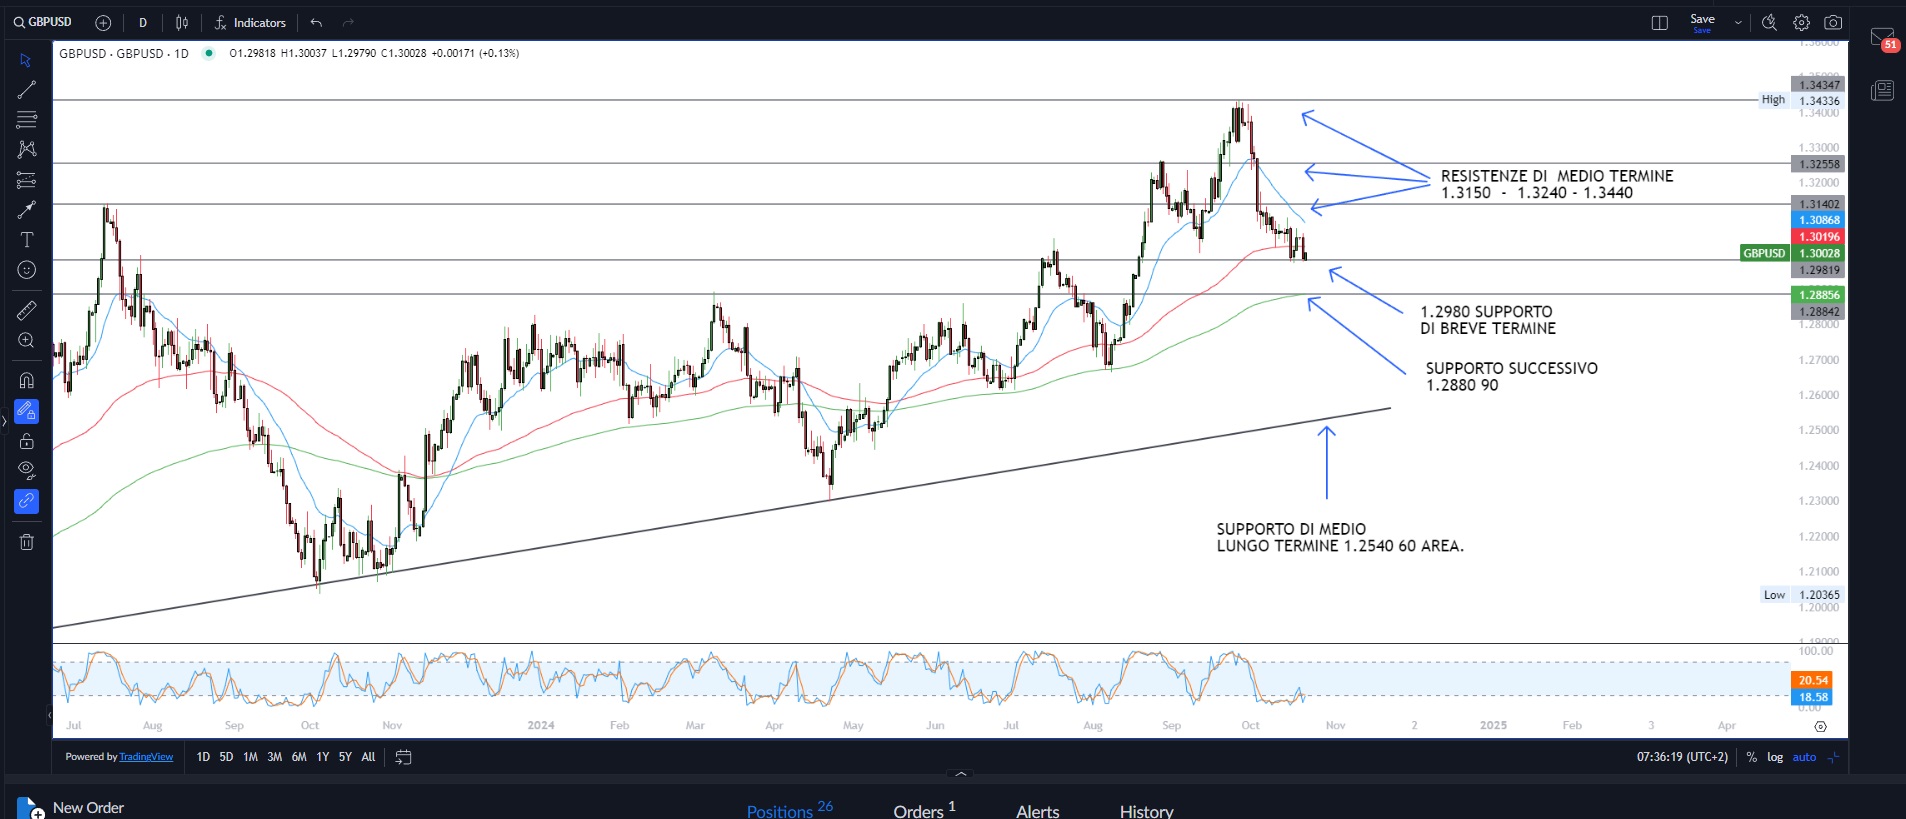Screen dimensions: 1906x819
Task: Open the History tab
Action: click(1146, 811)
